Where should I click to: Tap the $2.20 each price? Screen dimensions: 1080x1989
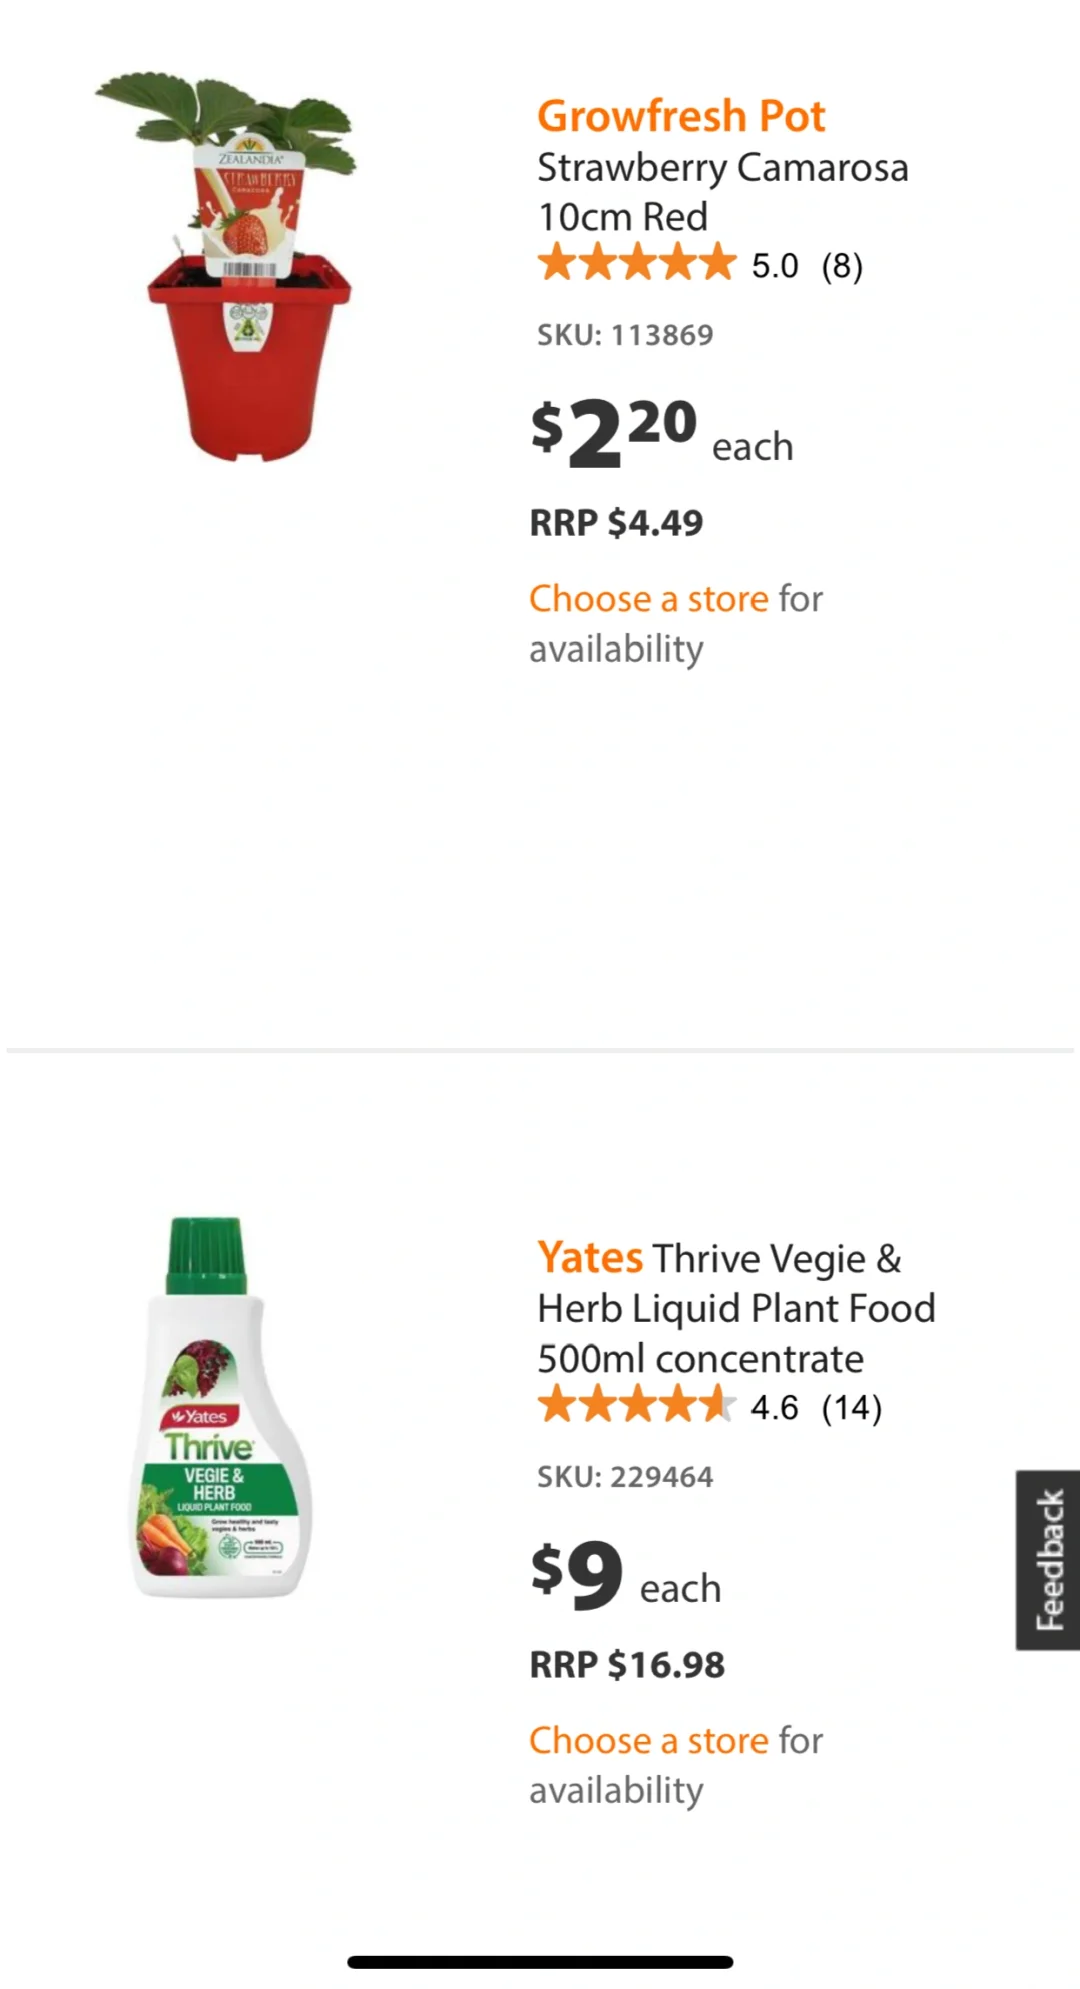661,434
